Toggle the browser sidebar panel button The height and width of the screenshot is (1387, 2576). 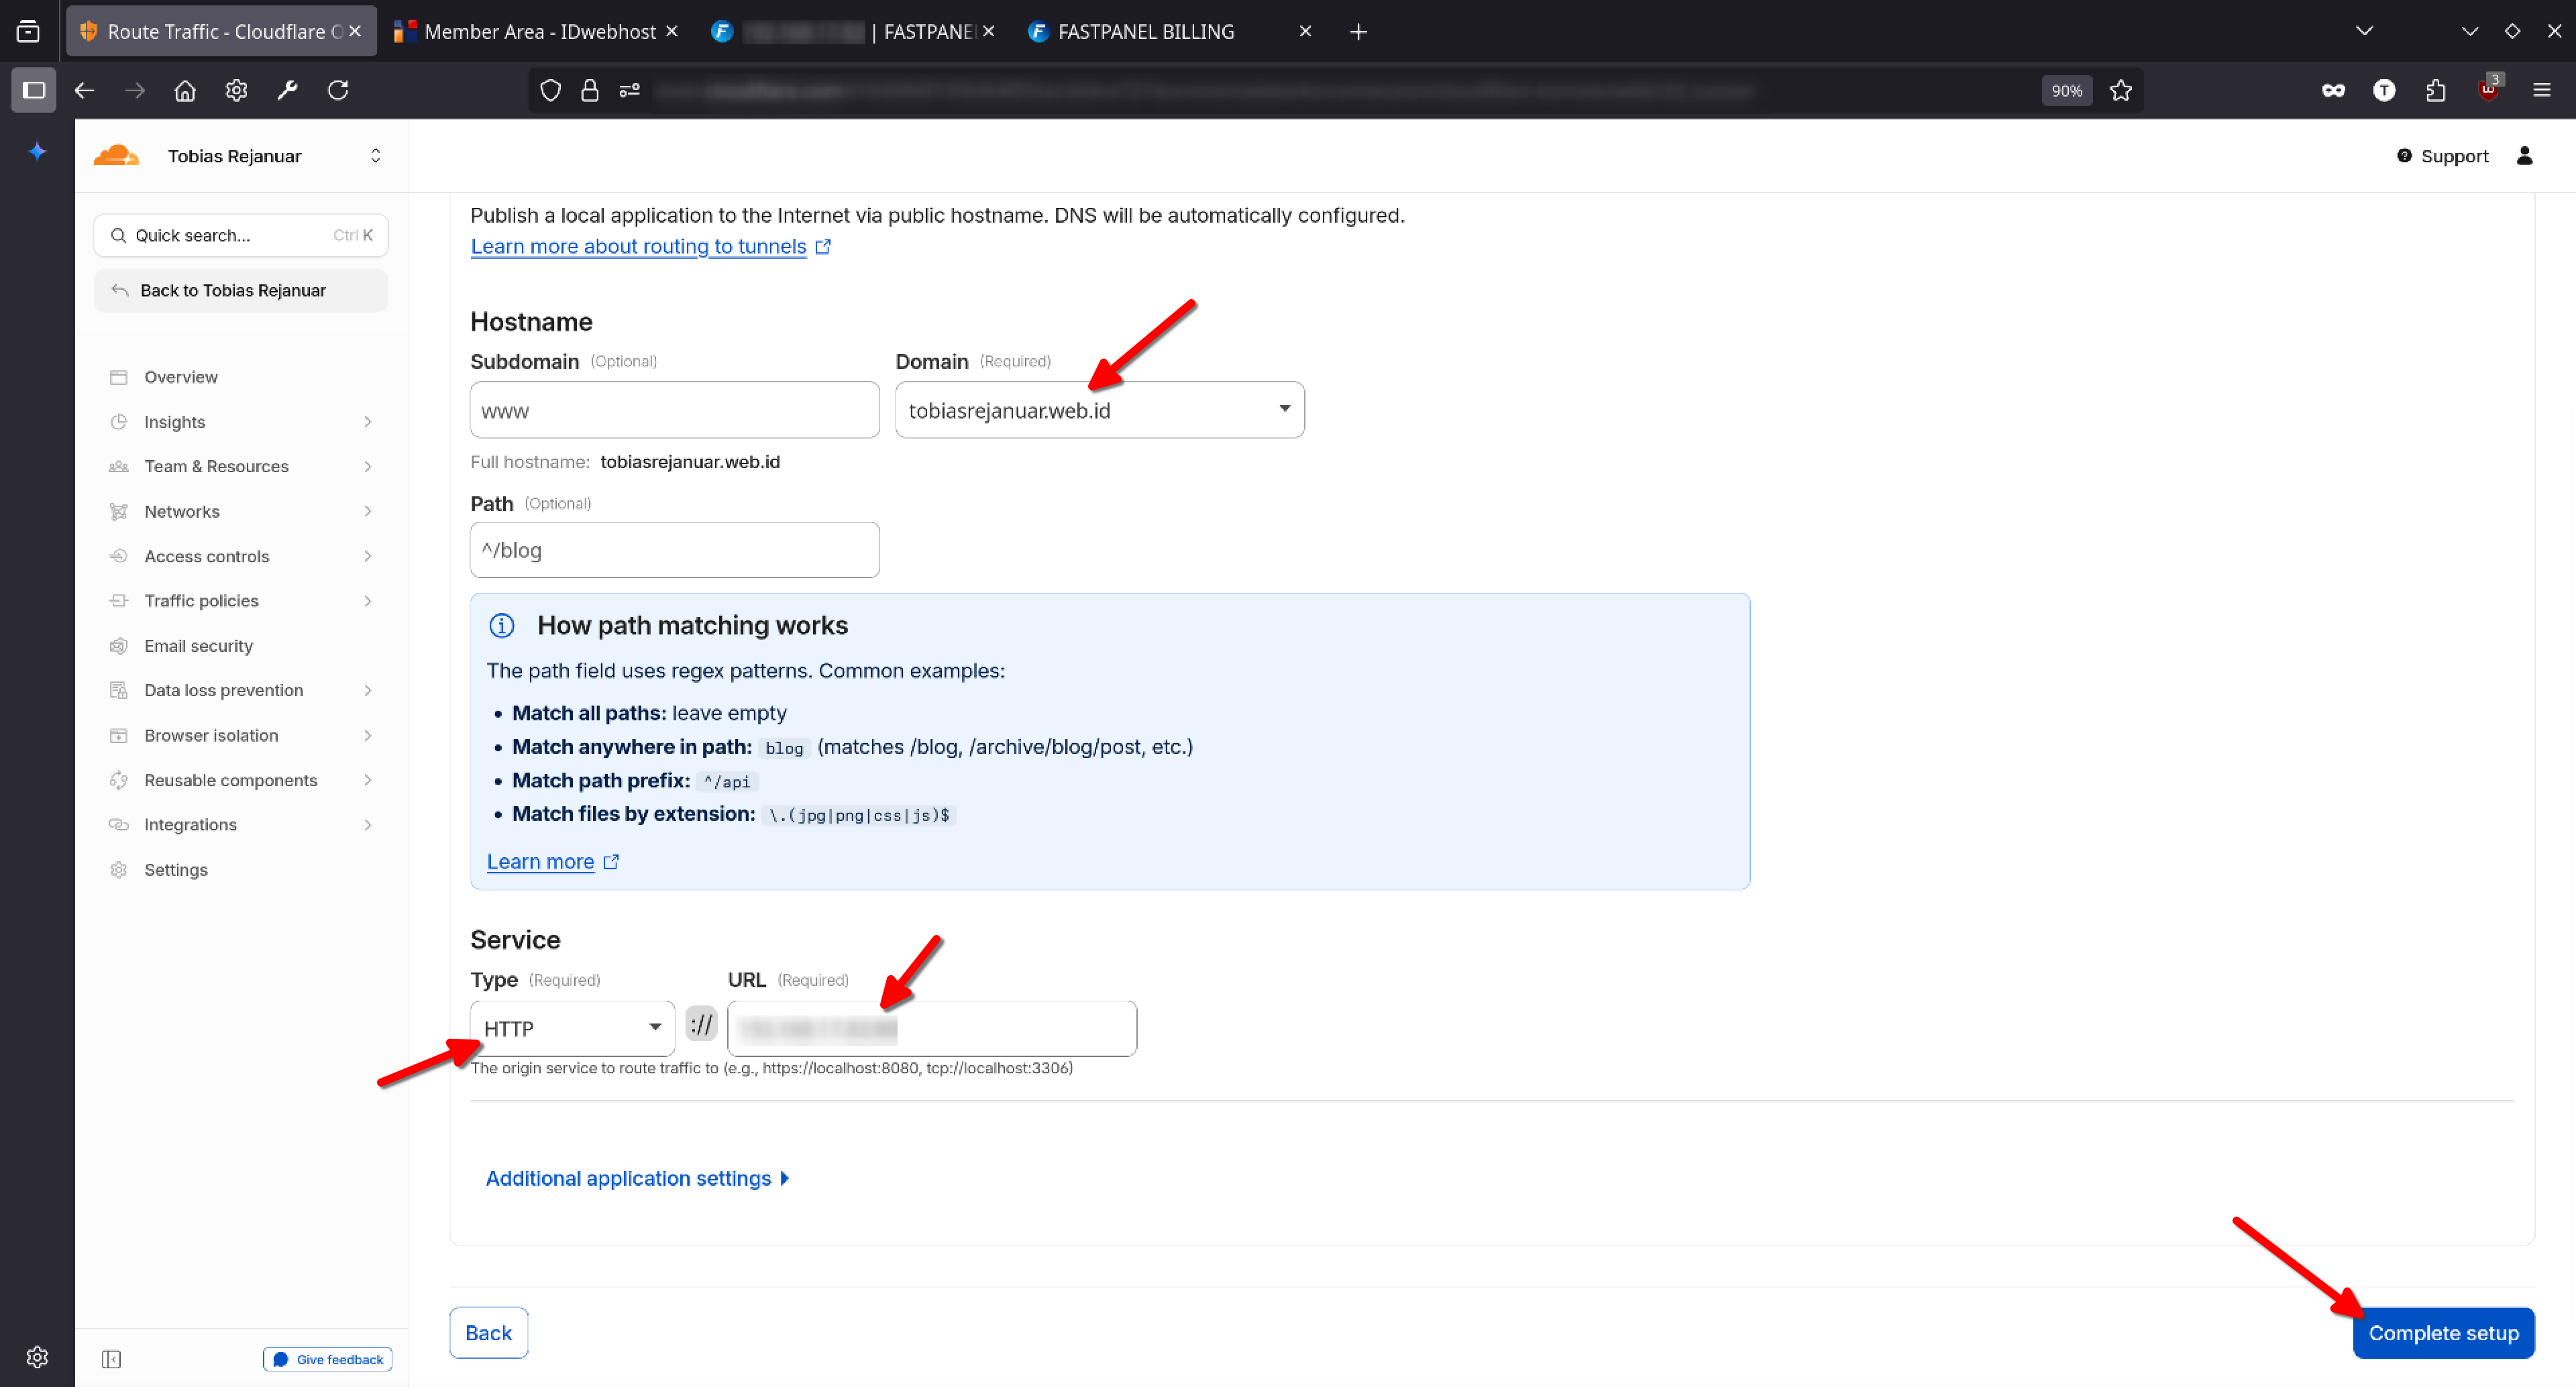[34, 91]
